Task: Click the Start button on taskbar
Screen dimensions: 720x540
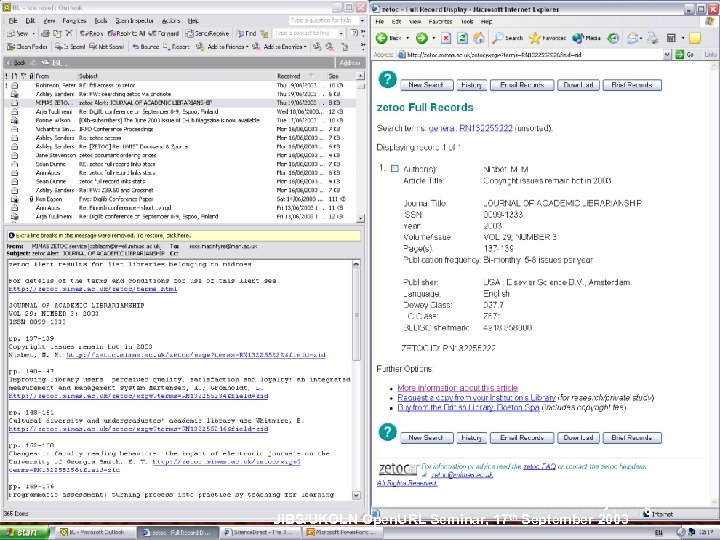Action: point(25,533)
